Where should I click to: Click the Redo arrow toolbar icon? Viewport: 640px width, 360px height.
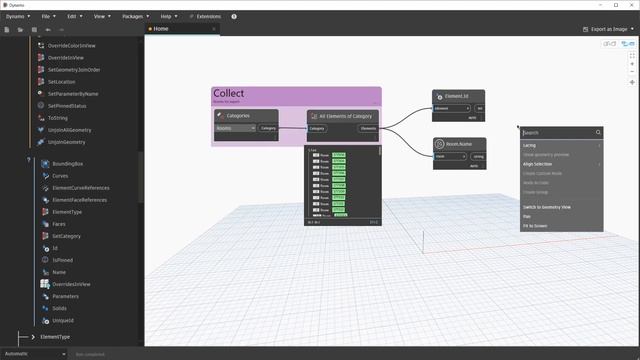click(62, 30)
